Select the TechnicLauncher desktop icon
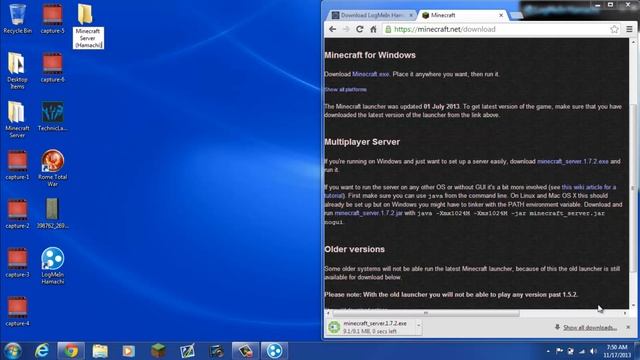This screenshot has height=360, width=640. coord(53,116)
